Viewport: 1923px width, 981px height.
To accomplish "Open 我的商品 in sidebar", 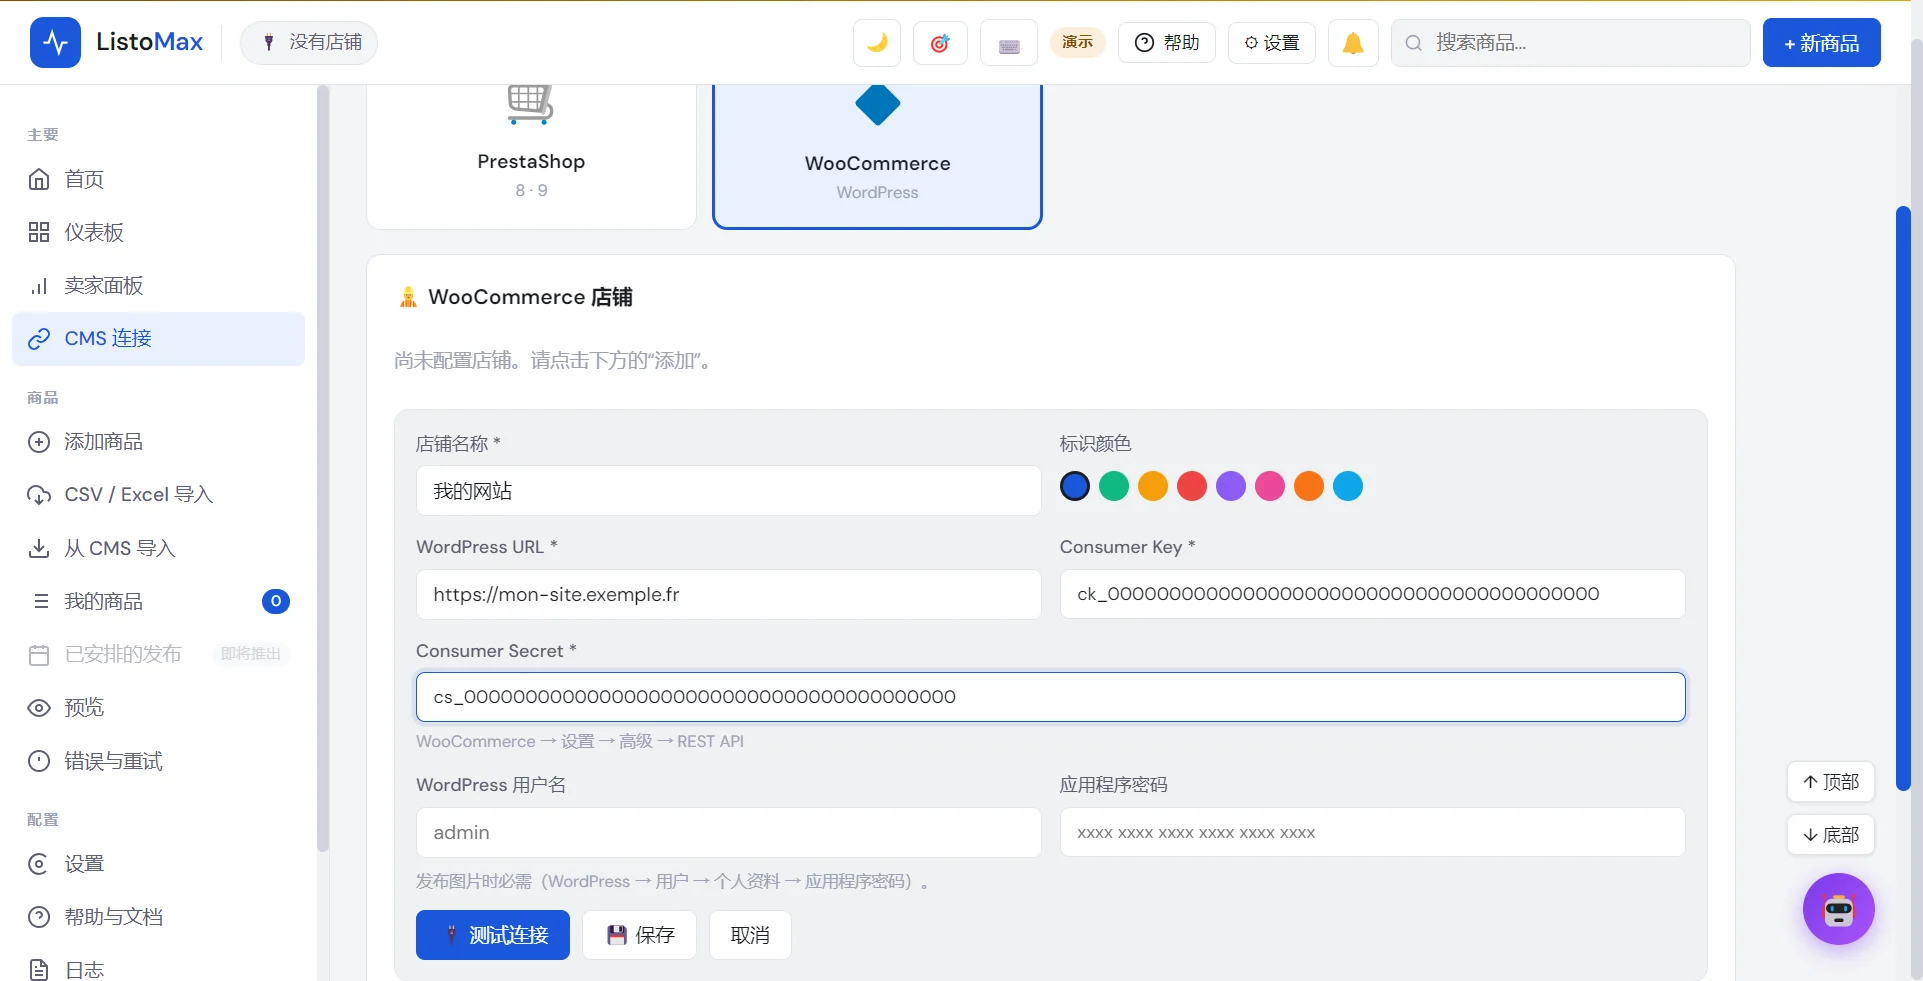I will coord(158,601).
